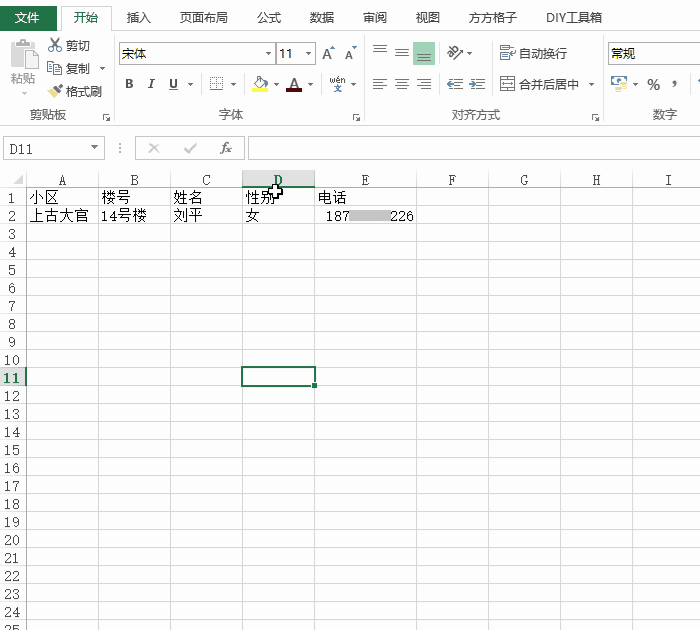Select cell containing 14号楼
The height and width of the screenshot is (630, 700).
click(134, 216)
